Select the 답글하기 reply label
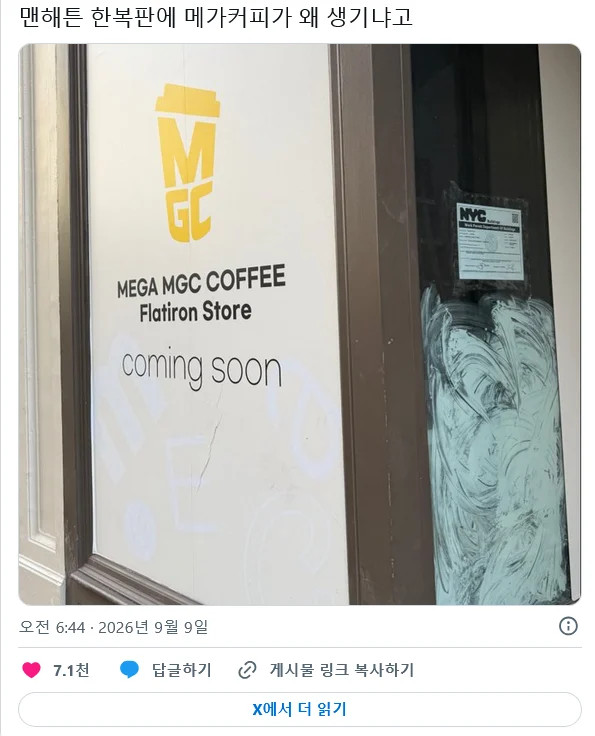The height and width of the screenshot is (736, 595). coord(182,670)
